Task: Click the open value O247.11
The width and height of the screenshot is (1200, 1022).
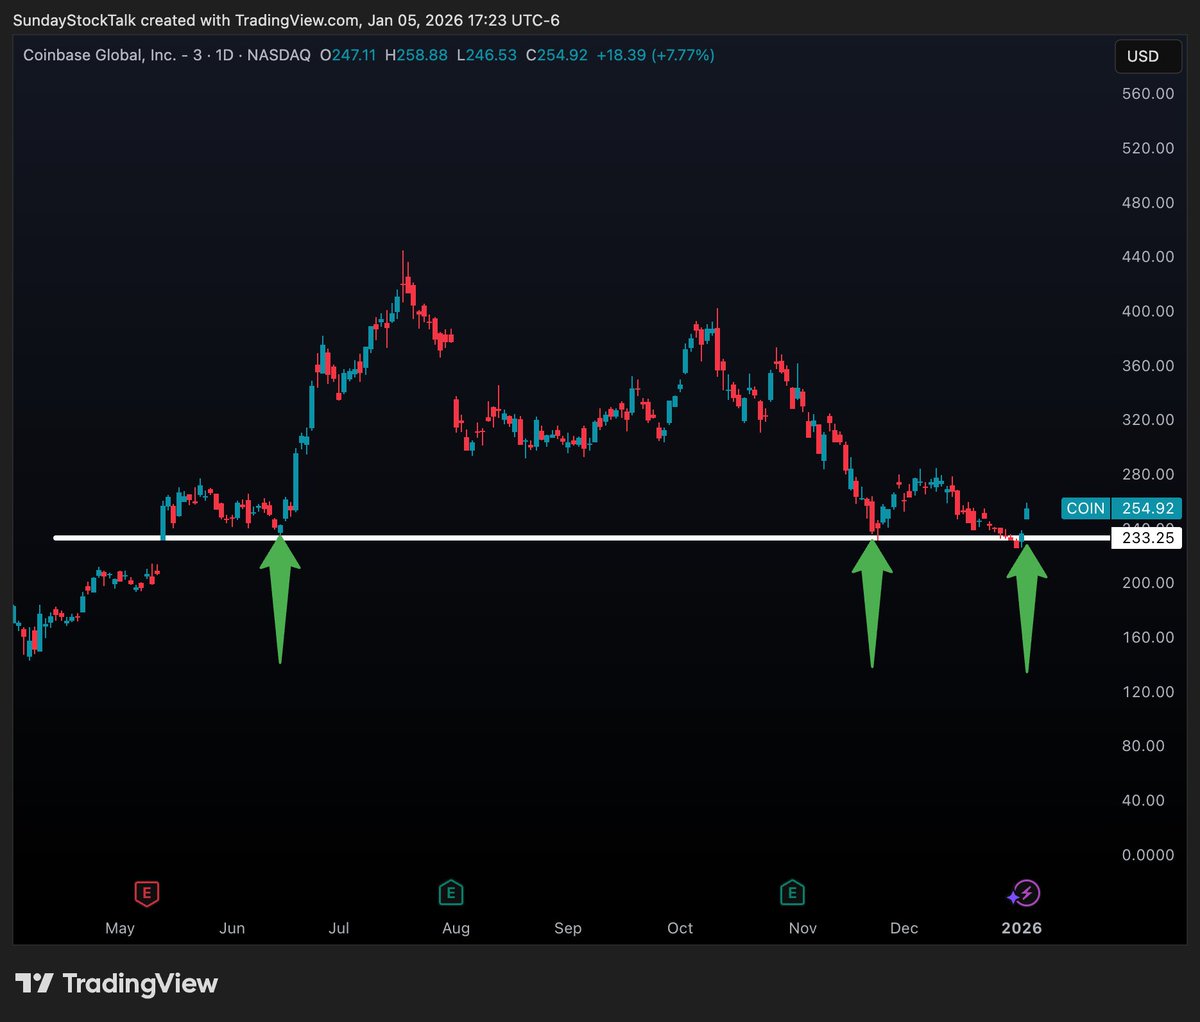Action: (x=348, y=55)
